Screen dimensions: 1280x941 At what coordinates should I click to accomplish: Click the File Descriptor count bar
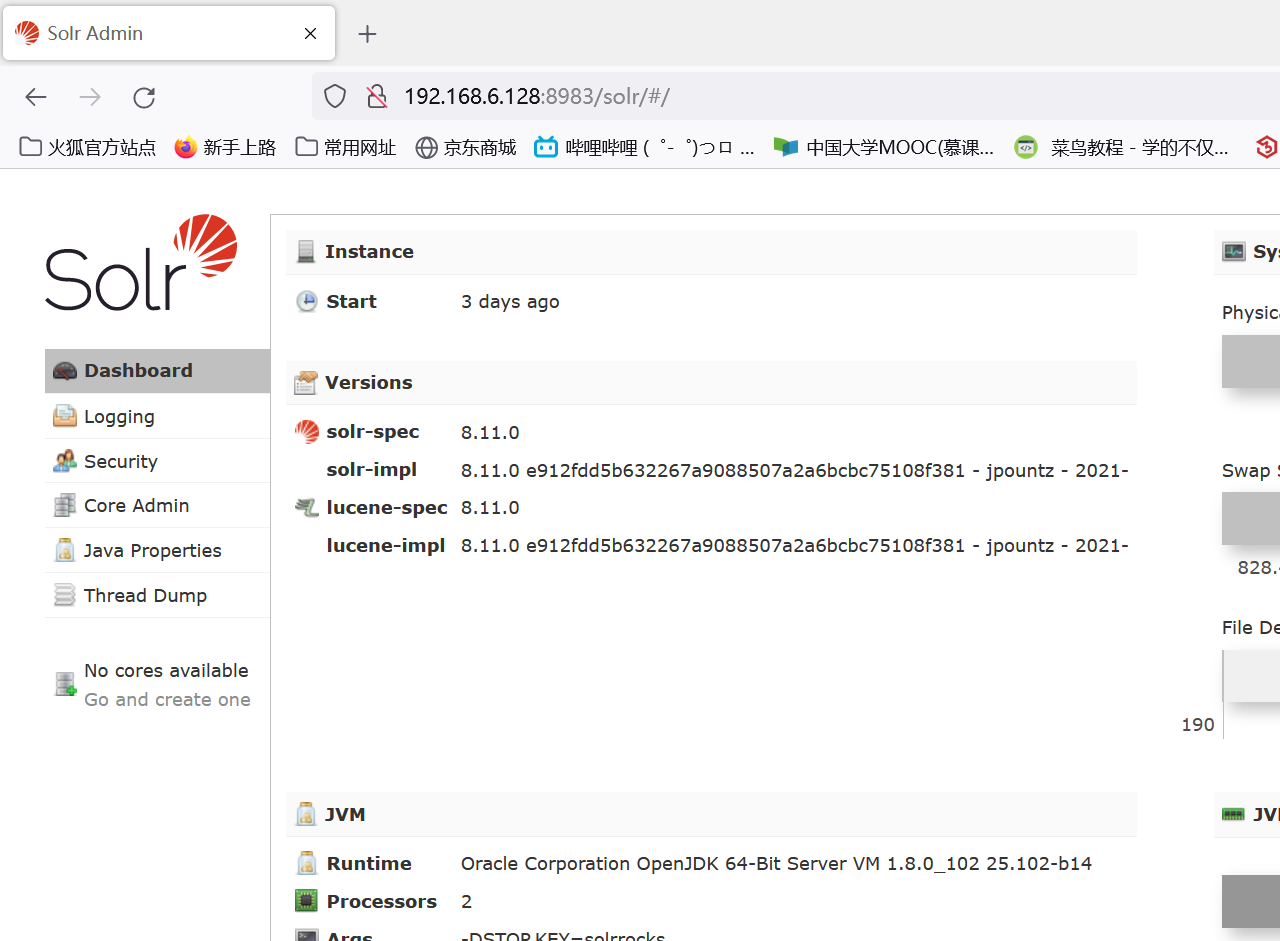tap(1252, 676)
